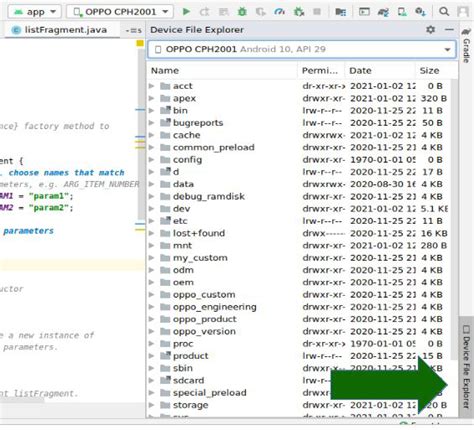The image size is (474, 430).
Task: Select the special_preload folder
Action: [x=298, y=393]
